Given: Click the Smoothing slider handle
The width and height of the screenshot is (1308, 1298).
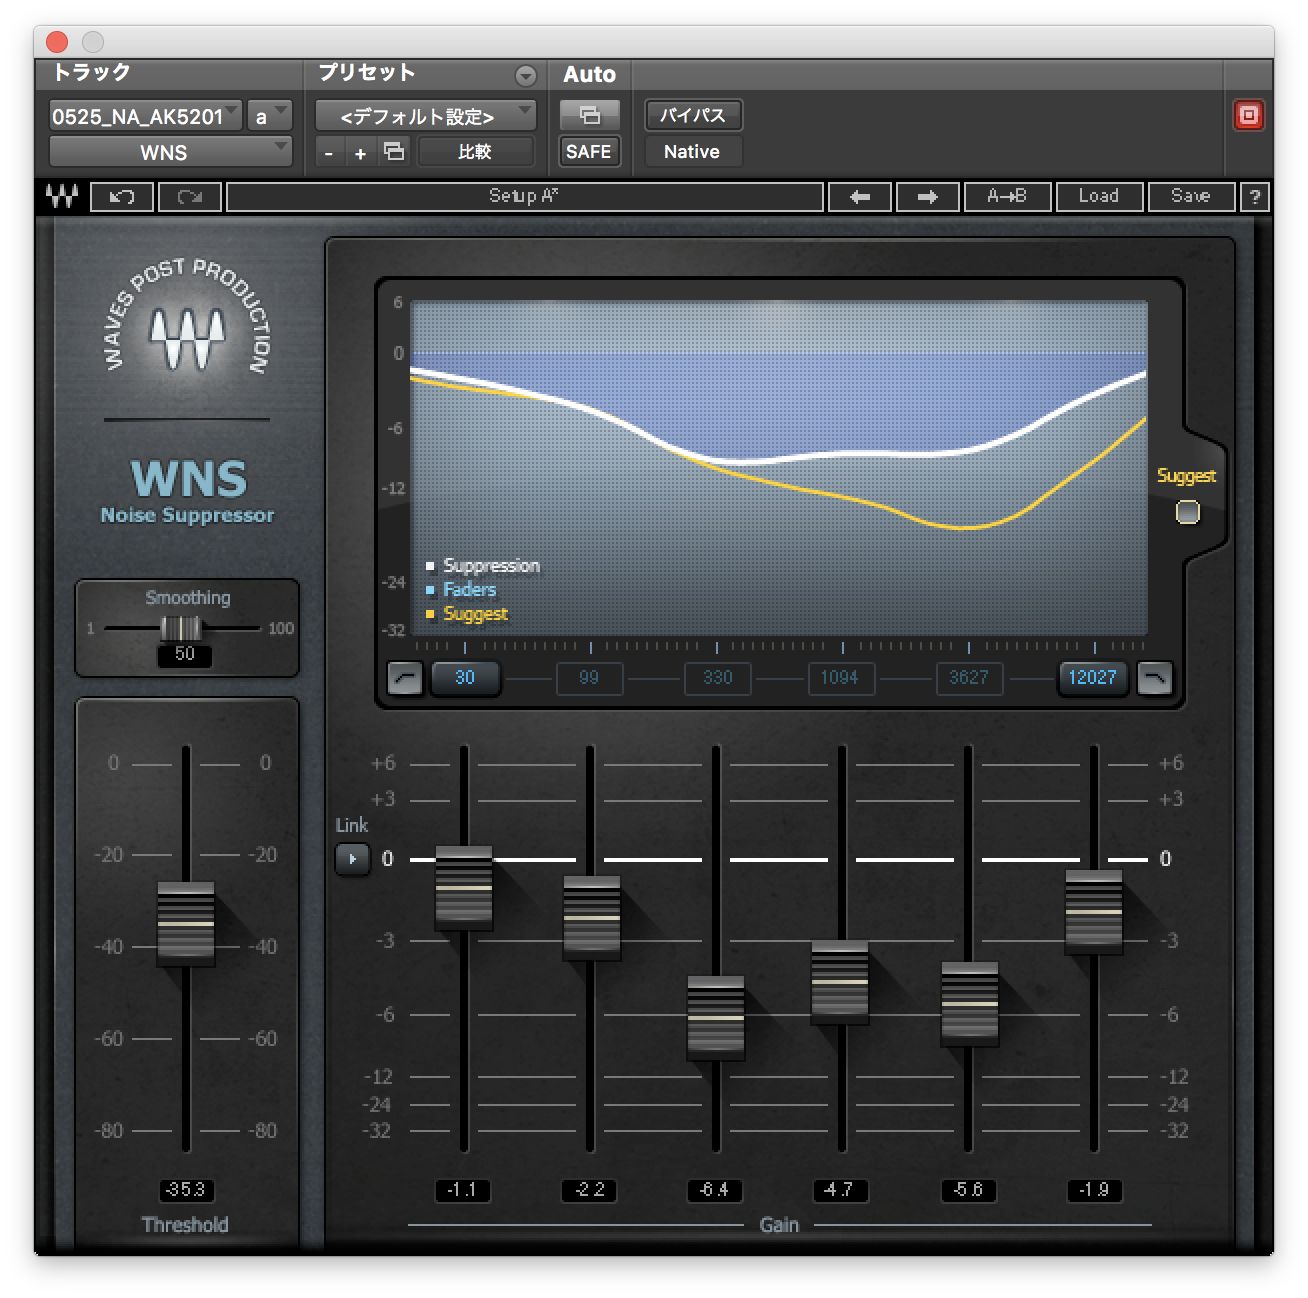Looking at the screenshot, I should [181, 628].
